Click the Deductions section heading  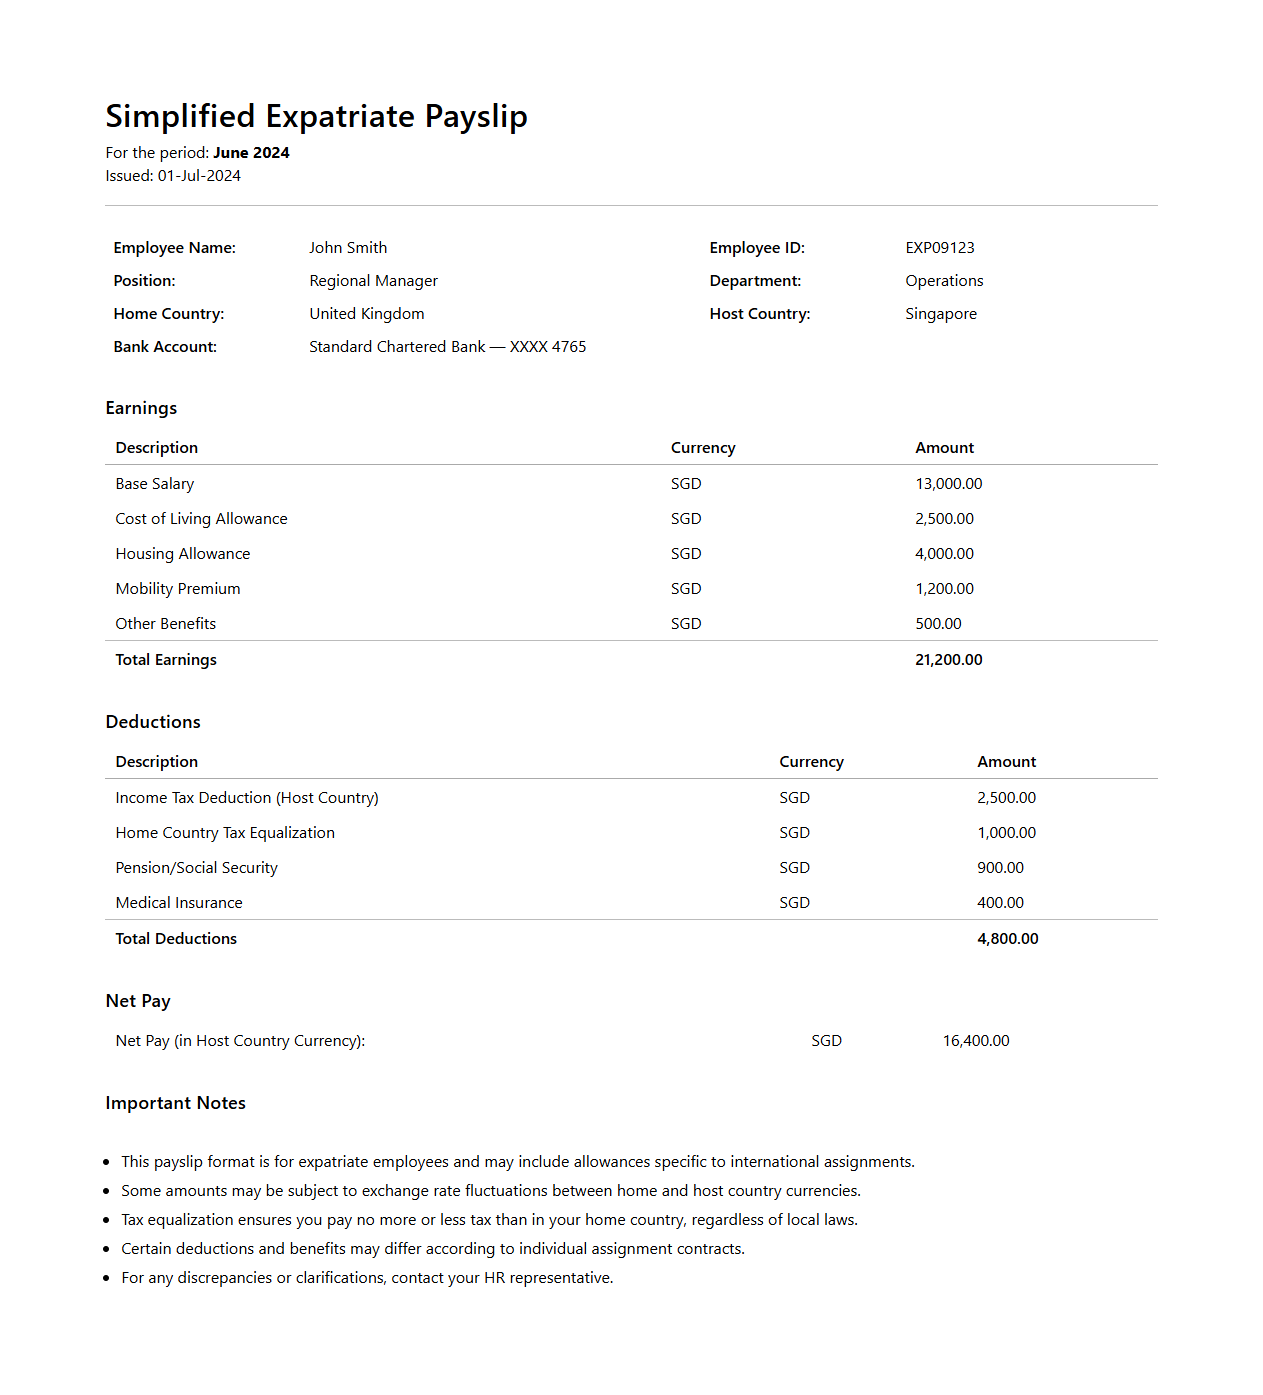[153, 722]
